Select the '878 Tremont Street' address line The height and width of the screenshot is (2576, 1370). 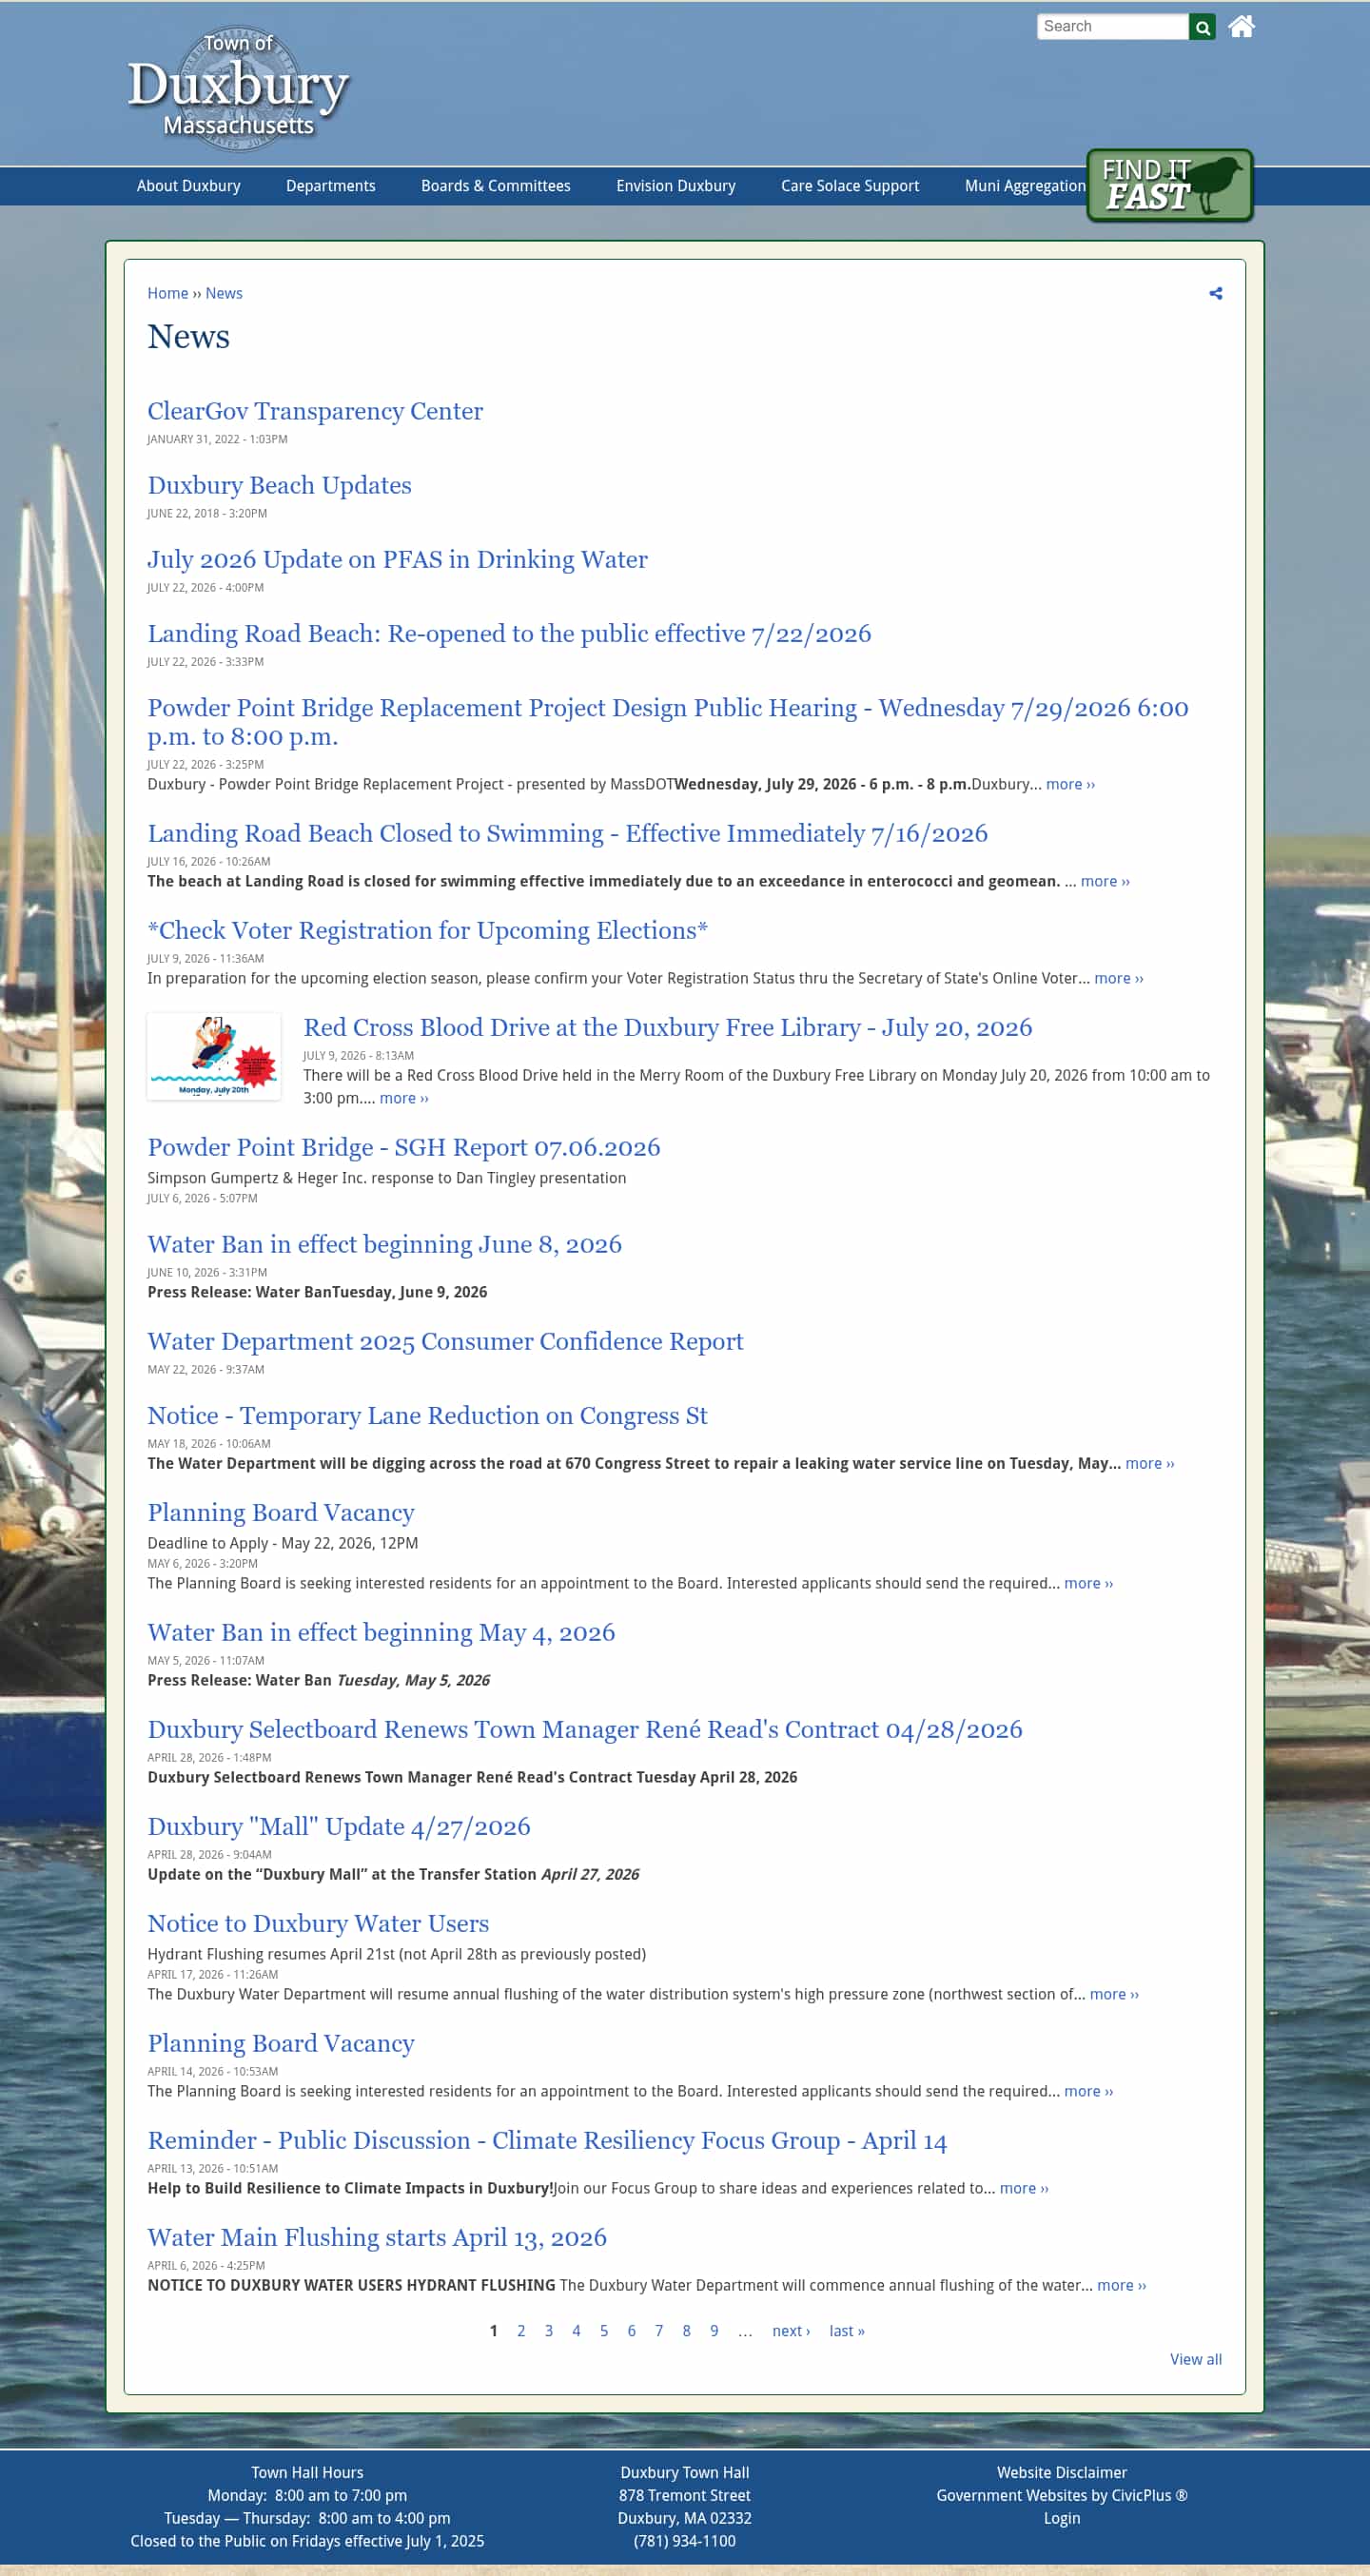pos(684,2495)
